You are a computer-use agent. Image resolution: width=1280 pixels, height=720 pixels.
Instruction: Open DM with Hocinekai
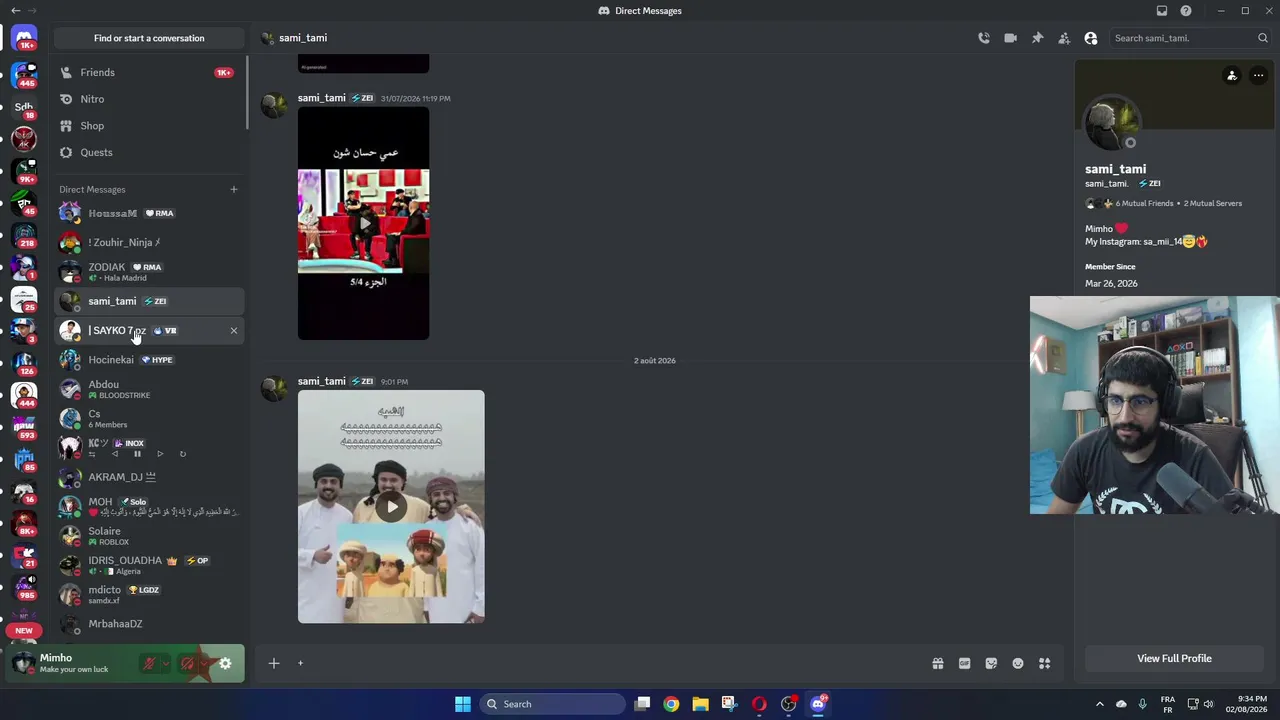[x=149, y=360]
